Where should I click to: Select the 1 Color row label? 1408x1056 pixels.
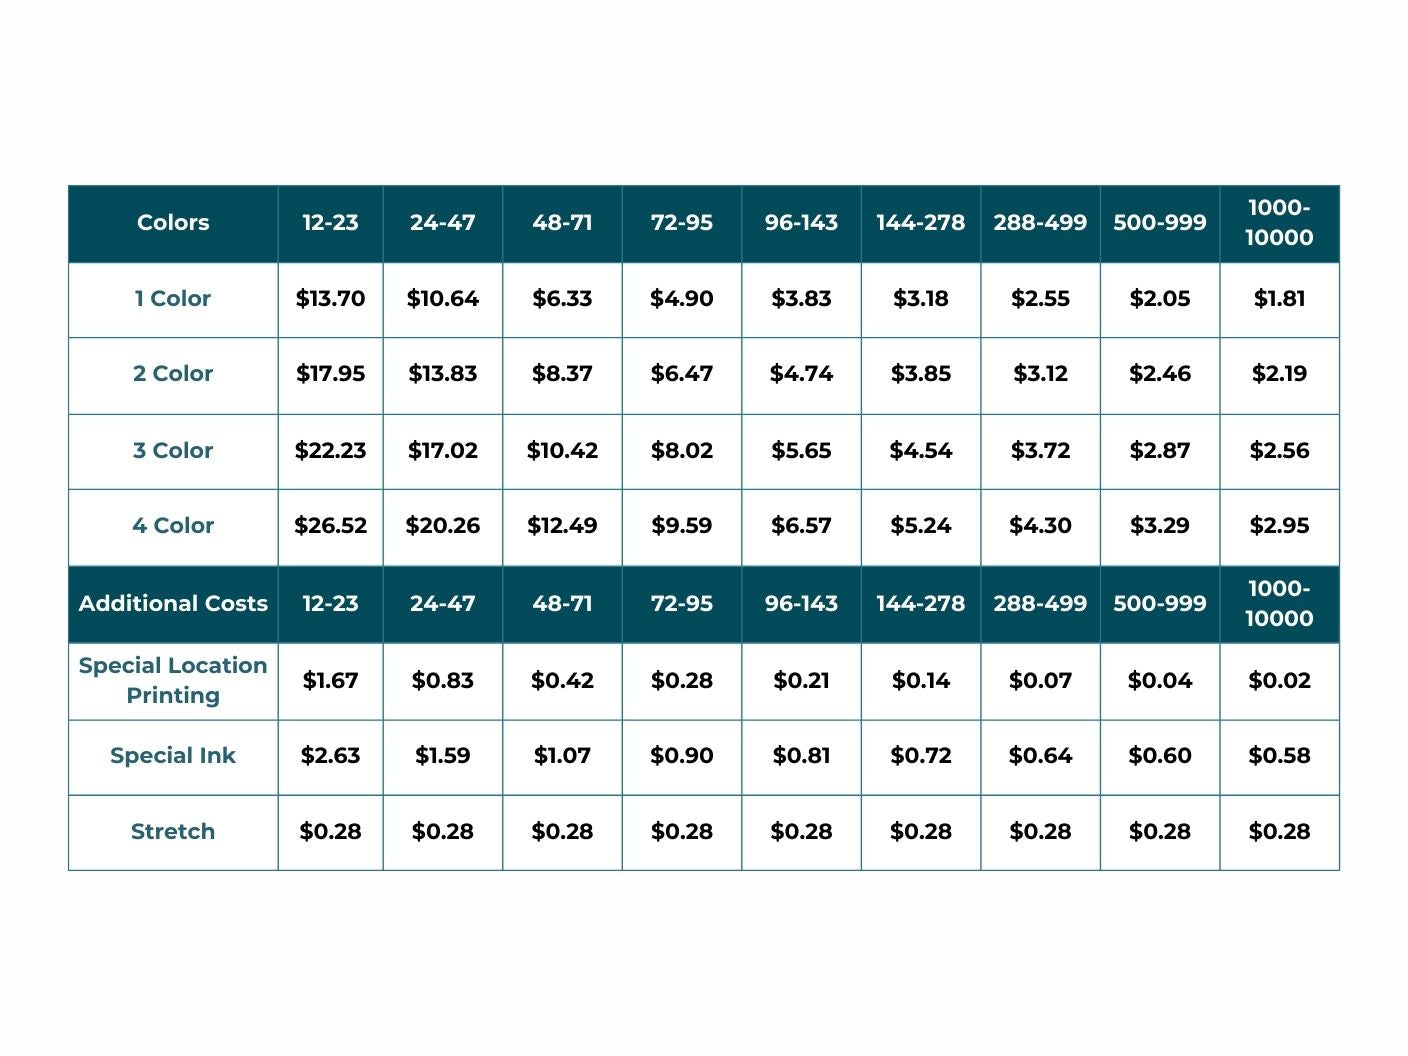173,299
